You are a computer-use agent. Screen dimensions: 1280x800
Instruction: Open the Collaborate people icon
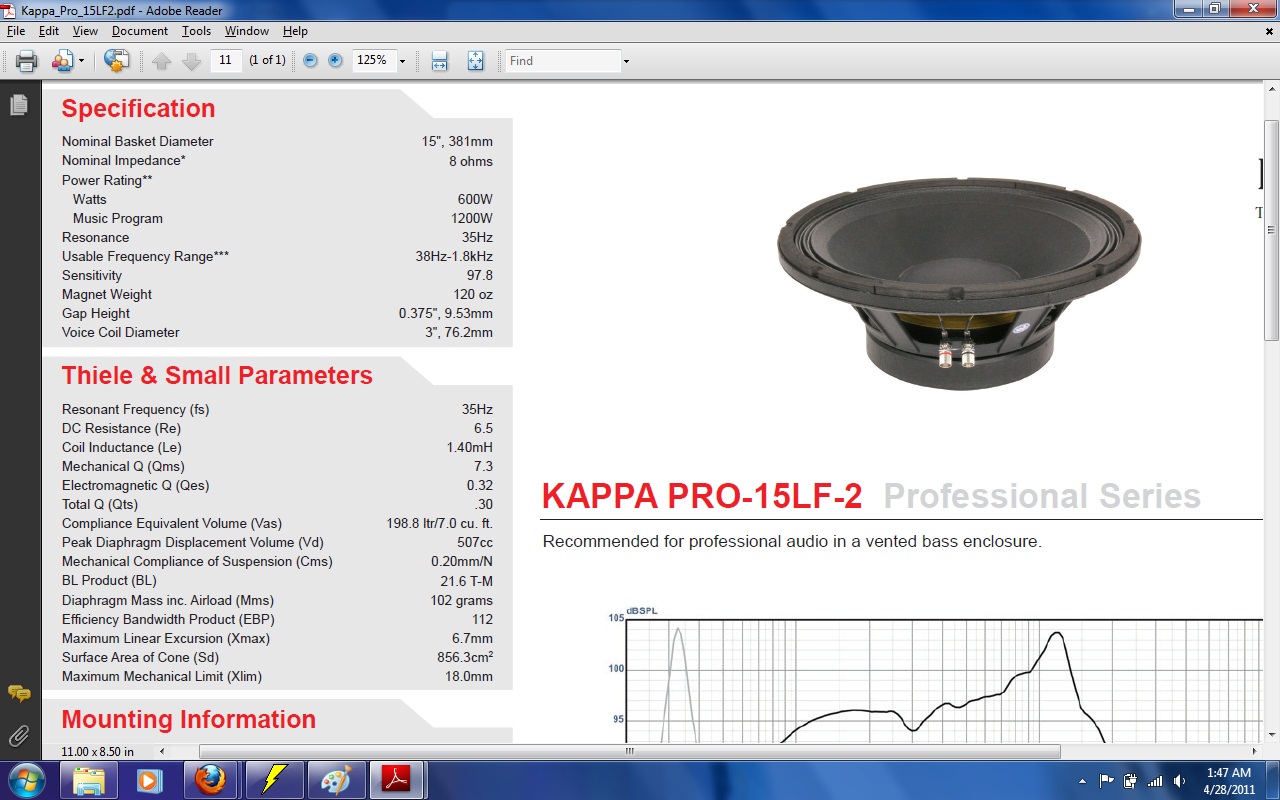click(62, 61)
